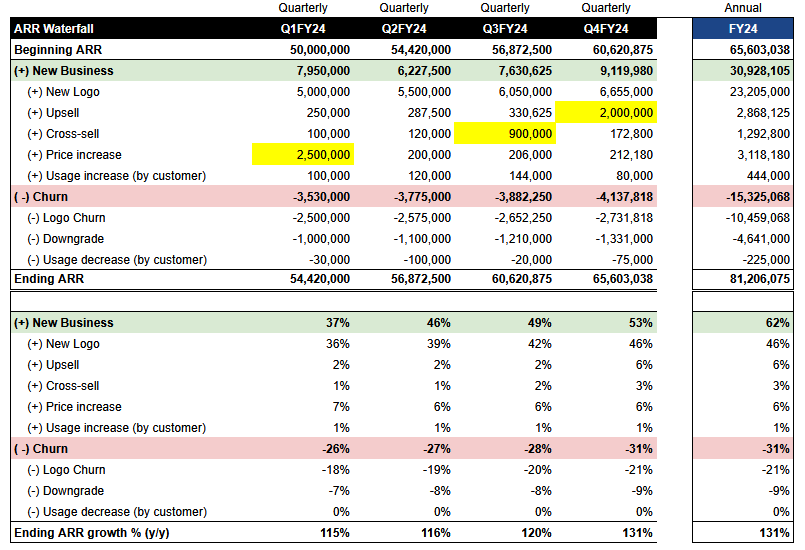The image size is (805, 550).
Task: Select New Logo percentage 42%
Action: [540, 344]
